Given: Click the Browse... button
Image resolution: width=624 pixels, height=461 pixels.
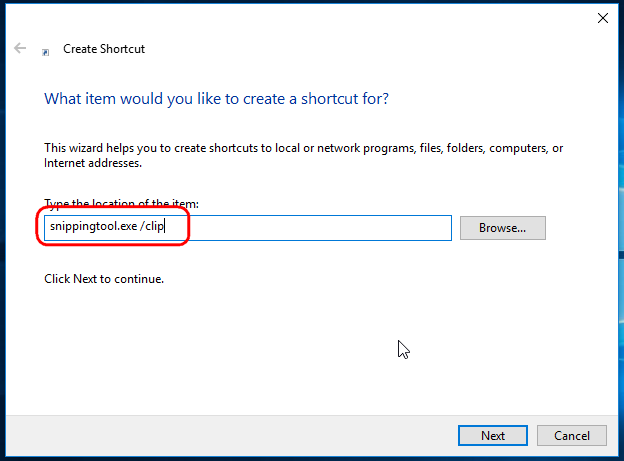Looking at the screenshot, I should (503, 228).
